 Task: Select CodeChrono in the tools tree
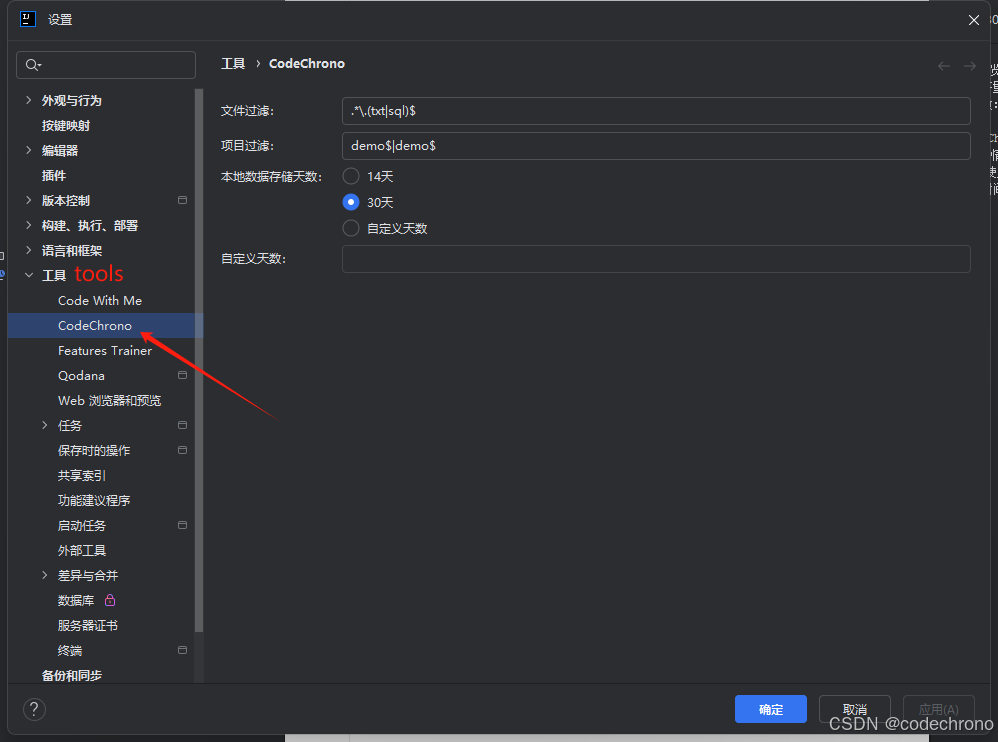click(95, 325)
